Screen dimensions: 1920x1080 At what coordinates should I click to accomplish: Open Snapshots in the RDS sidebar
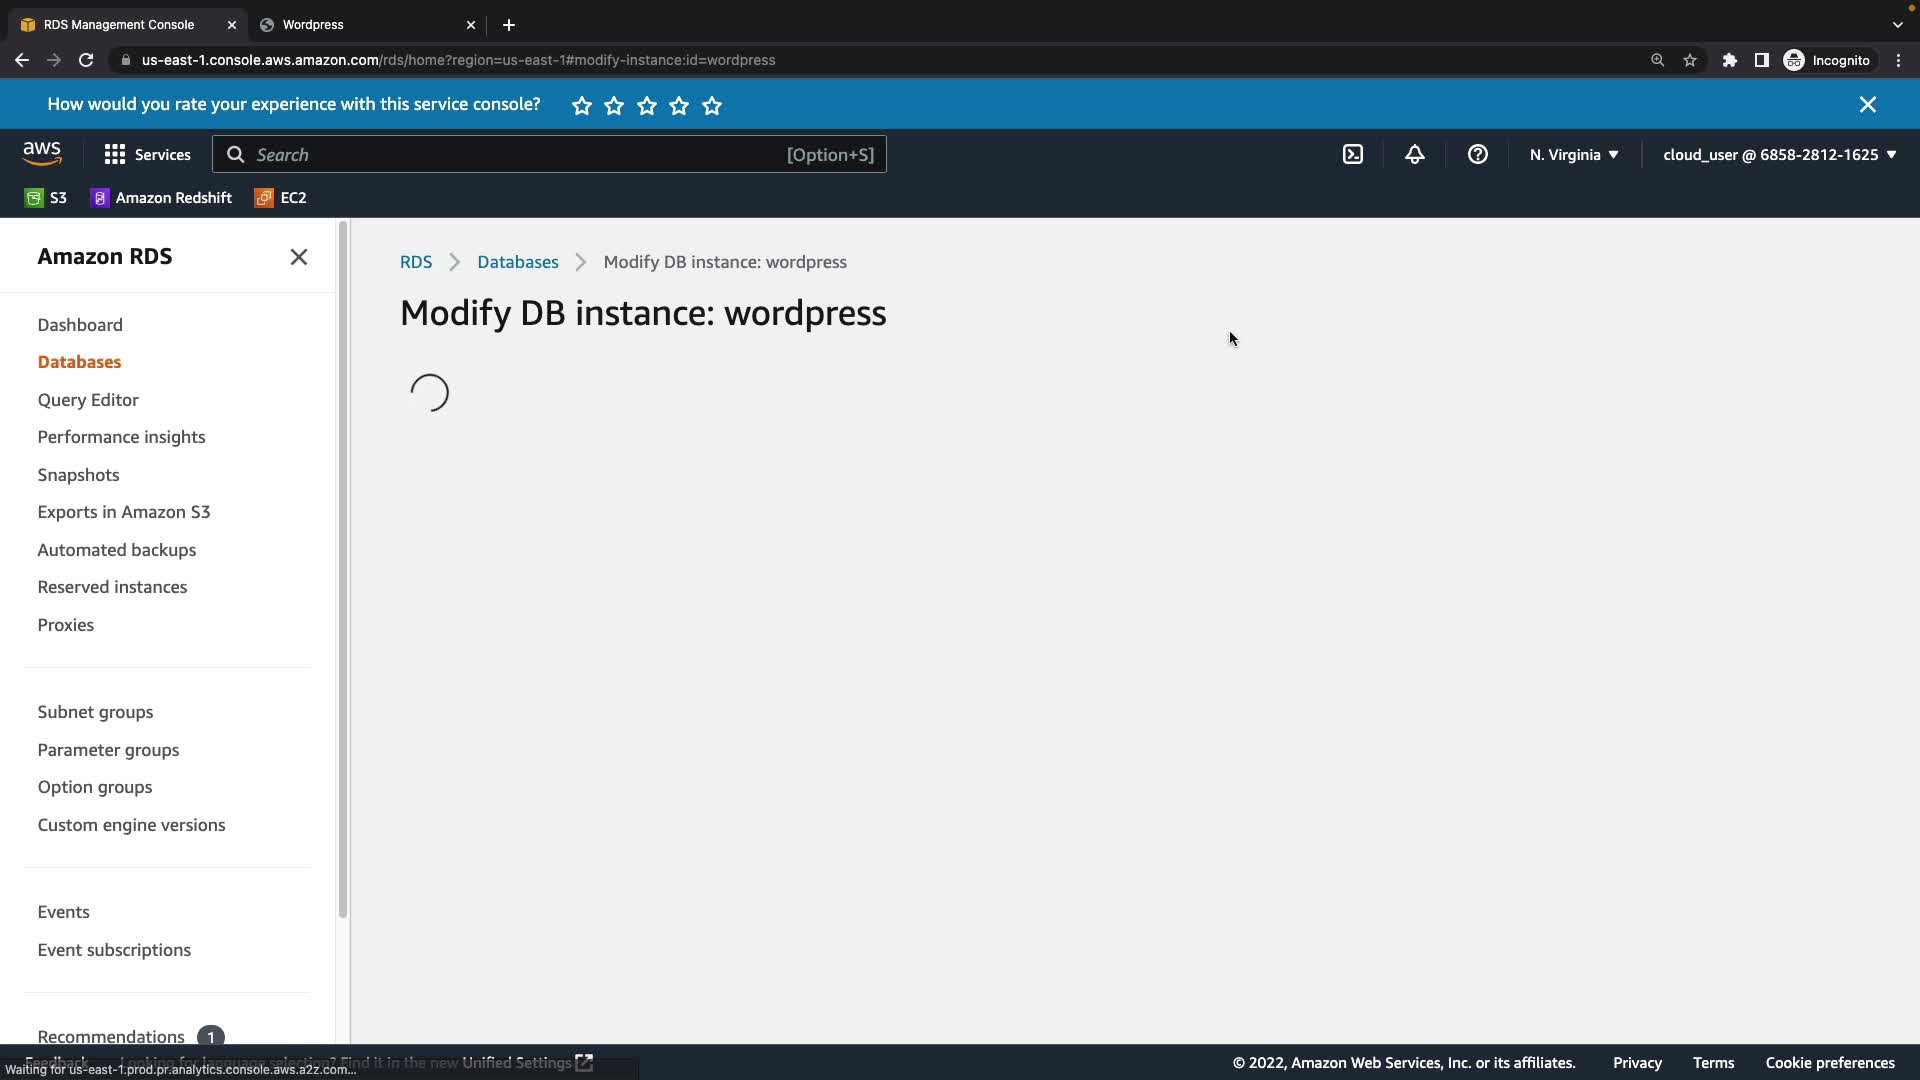78,475
